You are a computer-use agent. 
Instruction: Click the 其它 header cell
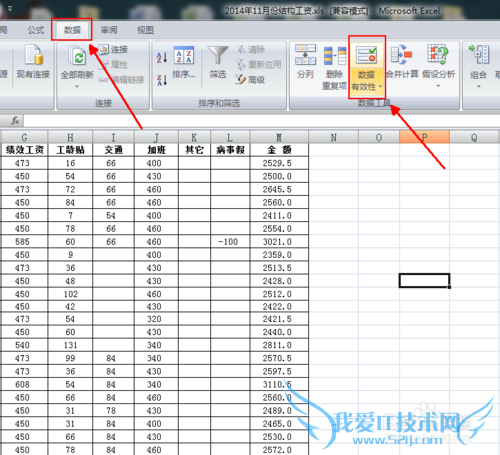194,150
